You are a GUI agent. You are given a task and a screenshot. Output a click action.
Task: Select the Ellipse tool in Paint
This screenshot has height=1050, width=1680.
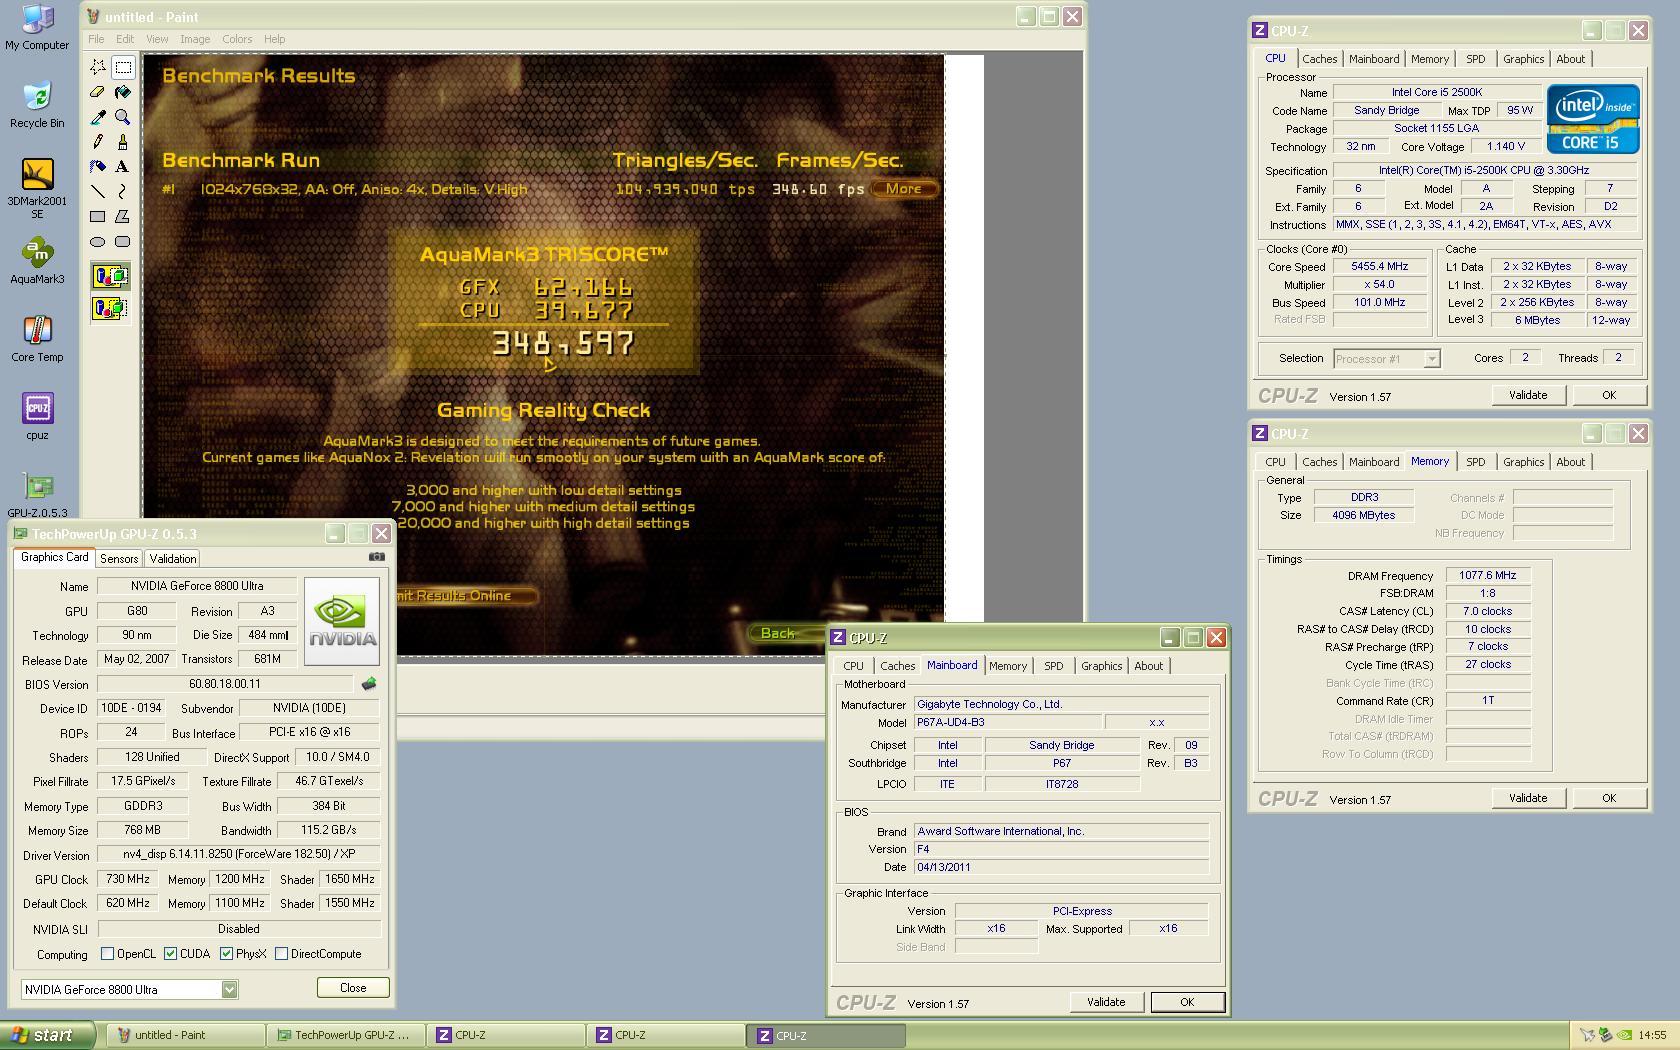tap(98, 241)
